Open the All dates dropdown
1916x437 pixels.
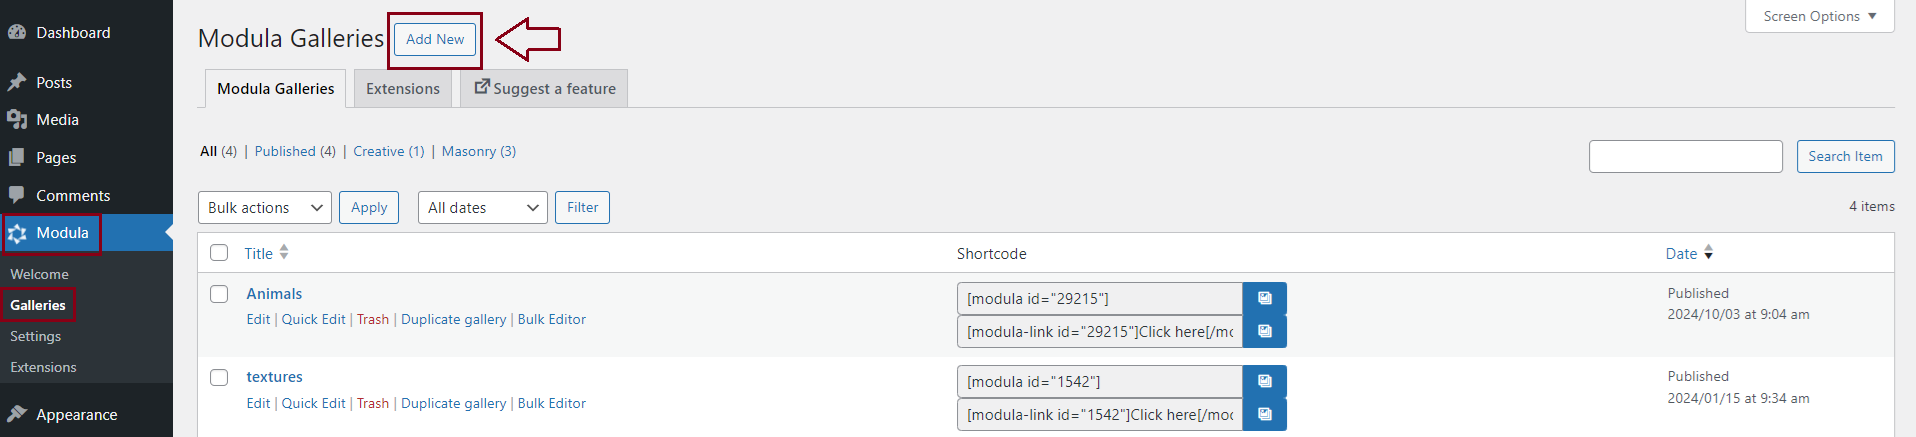482,208
